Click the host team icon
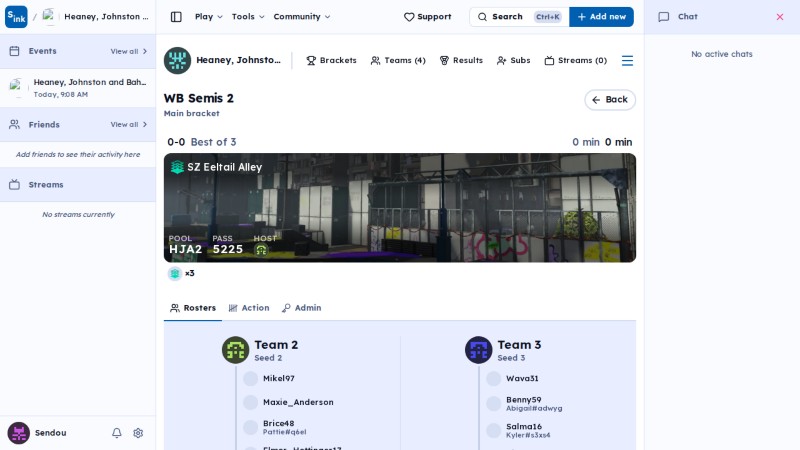Screen dimensions: 800x450 pyautogui.click(x=261, y=250)
